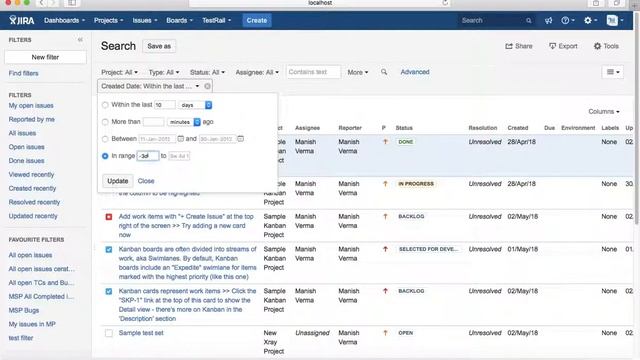The image size is (640, 360).
Task: Open the Dashboards menu
Action: (x=64, y=20)
